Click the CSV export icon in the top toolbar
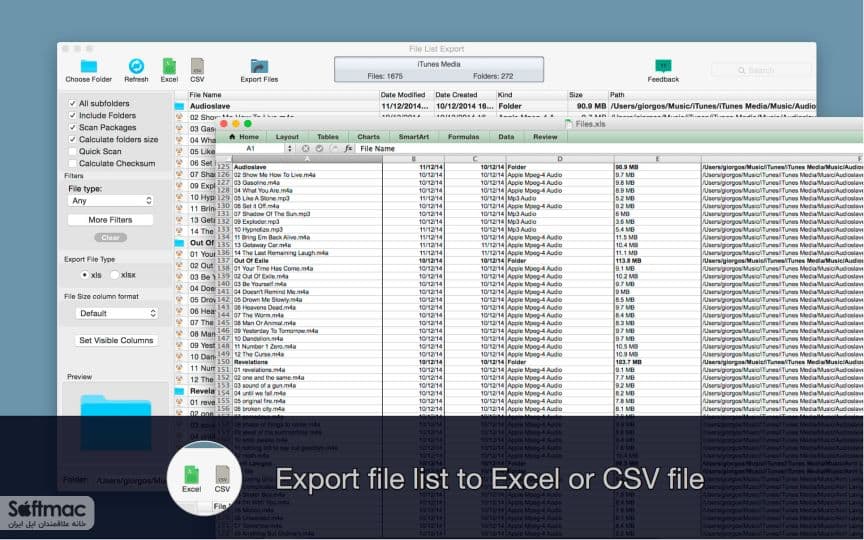 coord(197,67)
